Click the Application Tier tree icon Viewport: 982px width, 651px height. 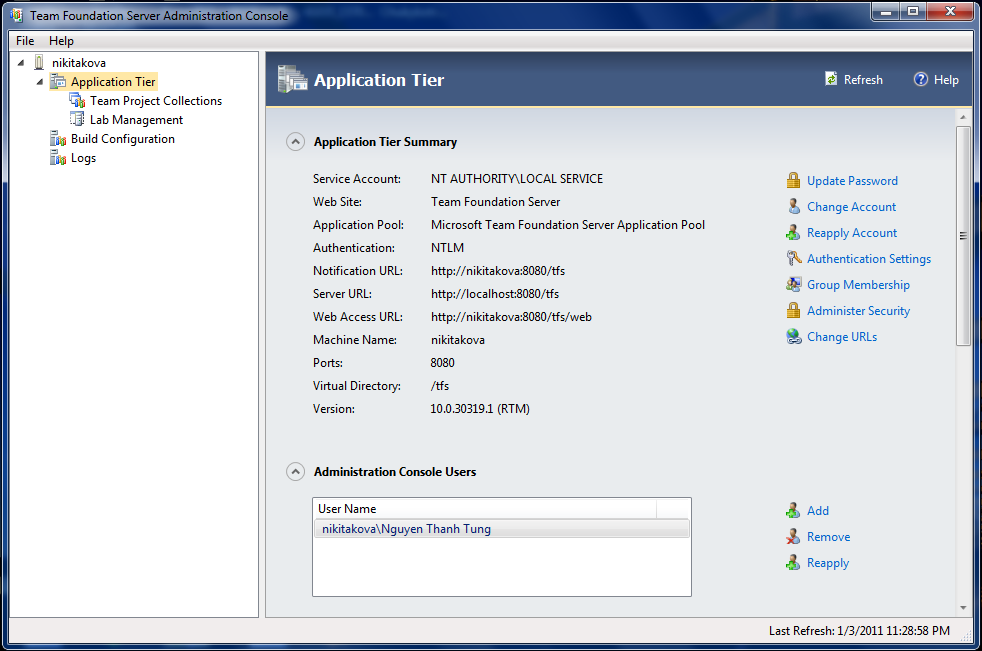point(58,81)
